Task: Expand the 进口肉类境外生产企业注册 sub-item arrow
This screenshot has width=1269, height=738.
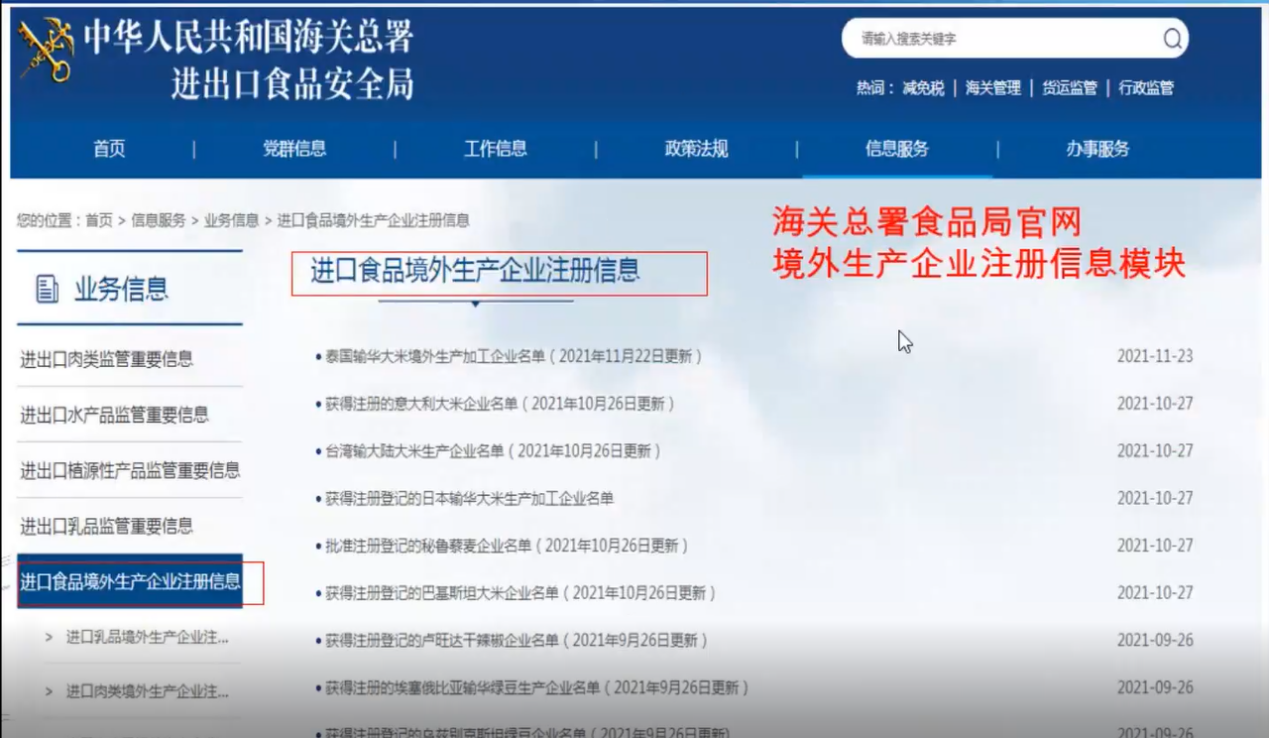Action: point(49,691)
